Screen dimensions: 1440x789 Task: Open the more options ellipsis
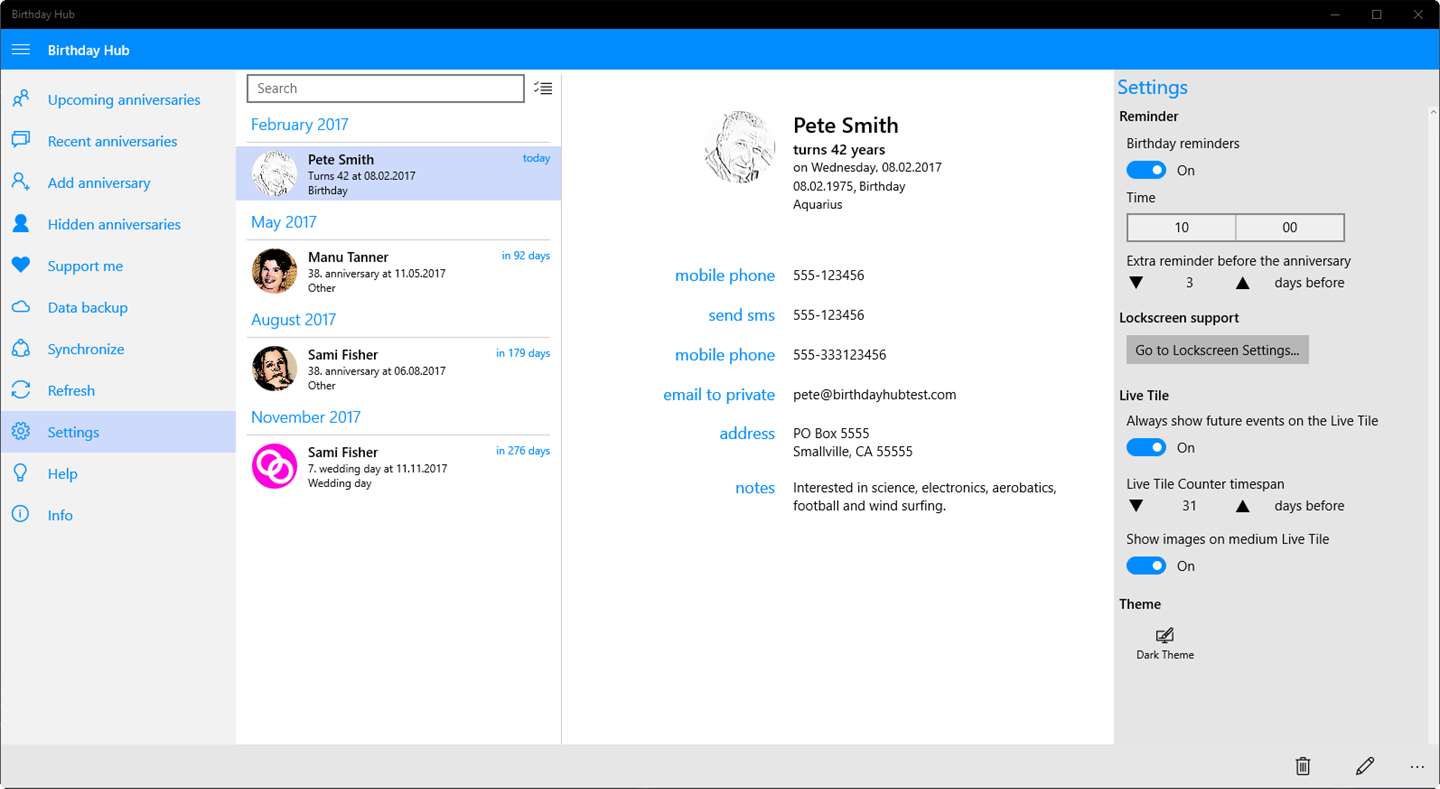pyautogui.click(x=1417, y=767)
